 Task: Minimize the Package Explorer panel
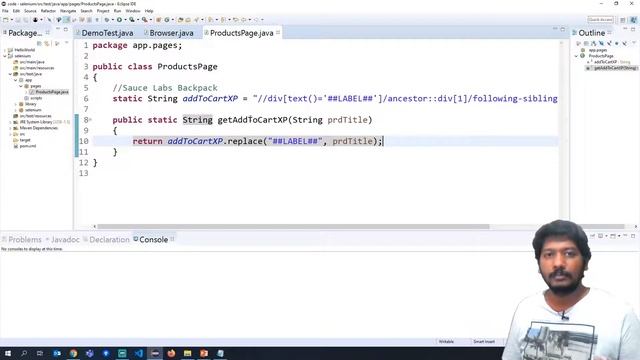point(58,29)
